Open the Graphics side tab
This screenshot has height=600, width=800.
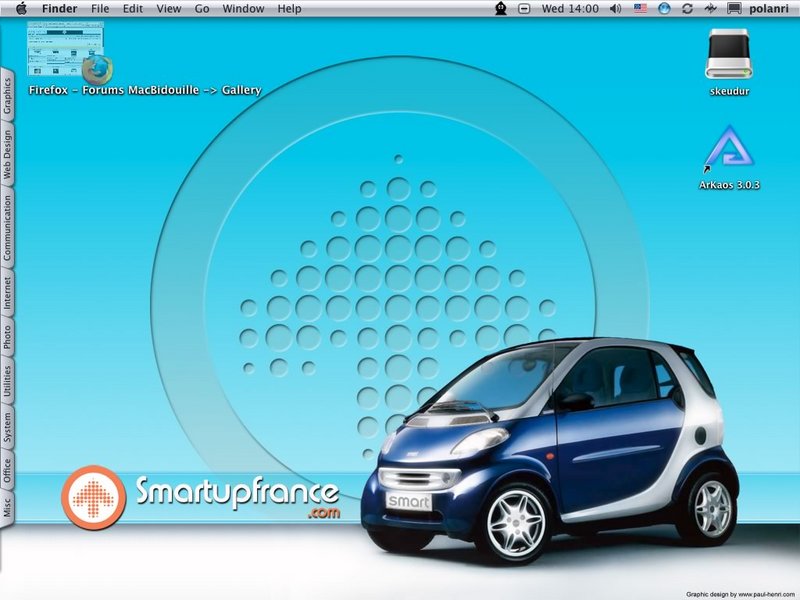pyautogui.click(x=7, y=95)
